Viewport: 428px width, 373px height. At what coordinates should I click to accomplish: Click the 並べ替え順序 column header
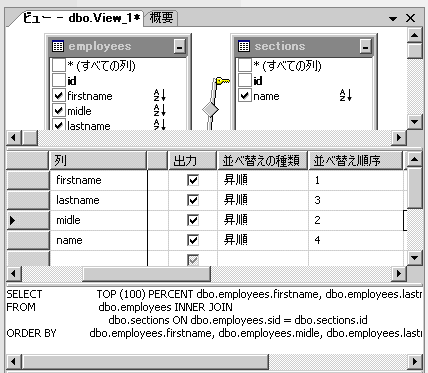[356, 161]
